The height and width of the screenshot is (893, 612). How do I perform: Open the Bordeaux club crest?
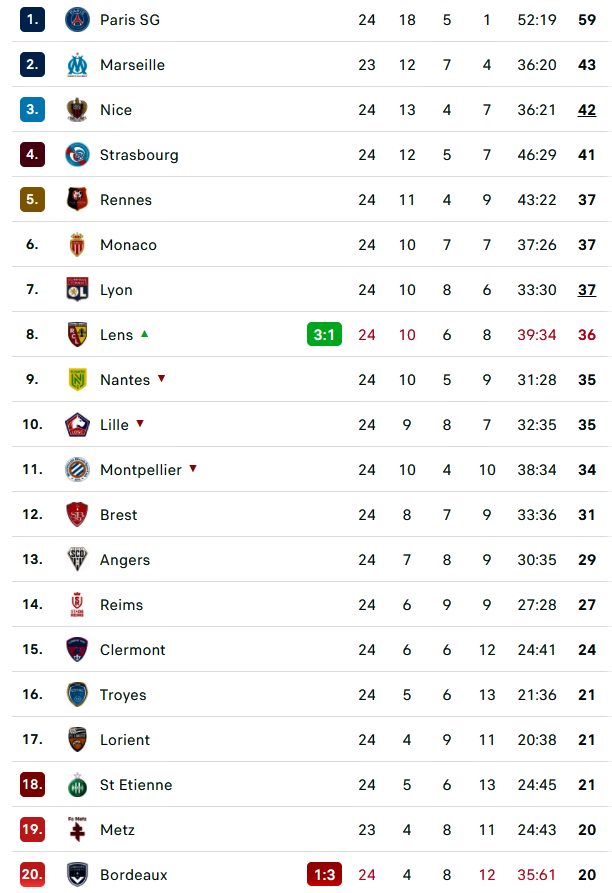[77, 875]
